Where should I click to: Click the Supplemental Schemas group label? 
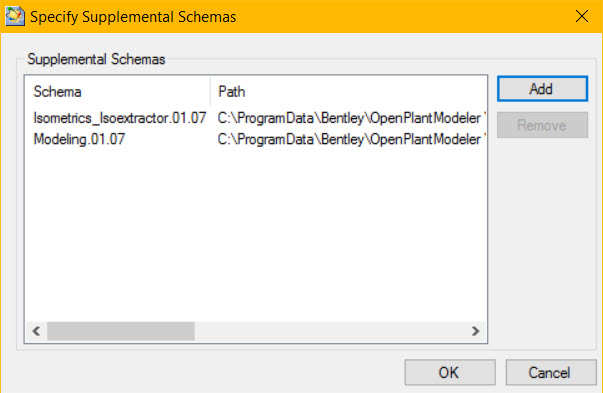coord(96,59)
